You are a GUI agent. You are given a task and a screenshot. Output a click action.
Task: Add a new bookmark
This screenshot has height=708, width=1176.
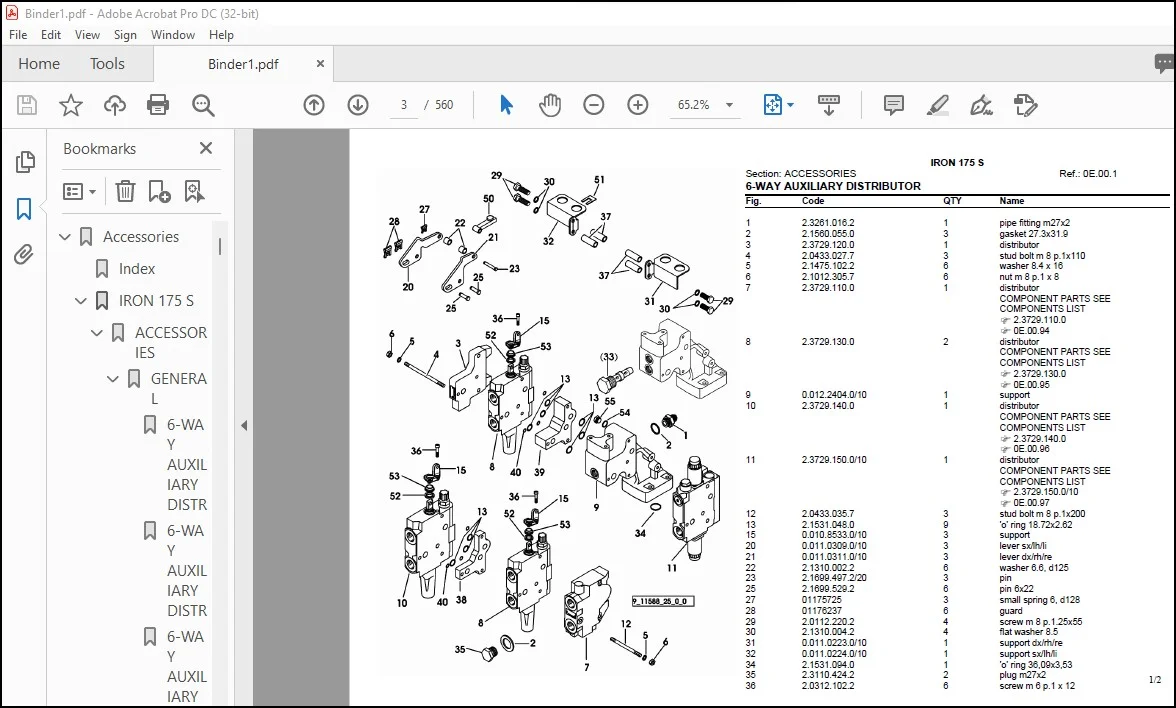click(x=159, y=191)
